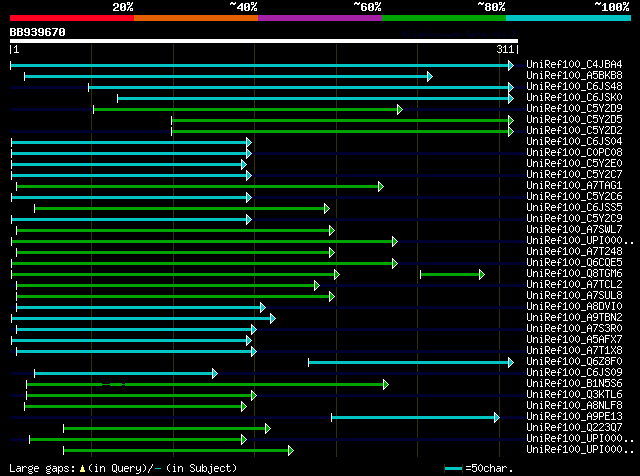The width and height of the screenshot is (640, 476).
Task: Open the UniRef100_C4JBA4 hit label
Action: click(574, 65)
